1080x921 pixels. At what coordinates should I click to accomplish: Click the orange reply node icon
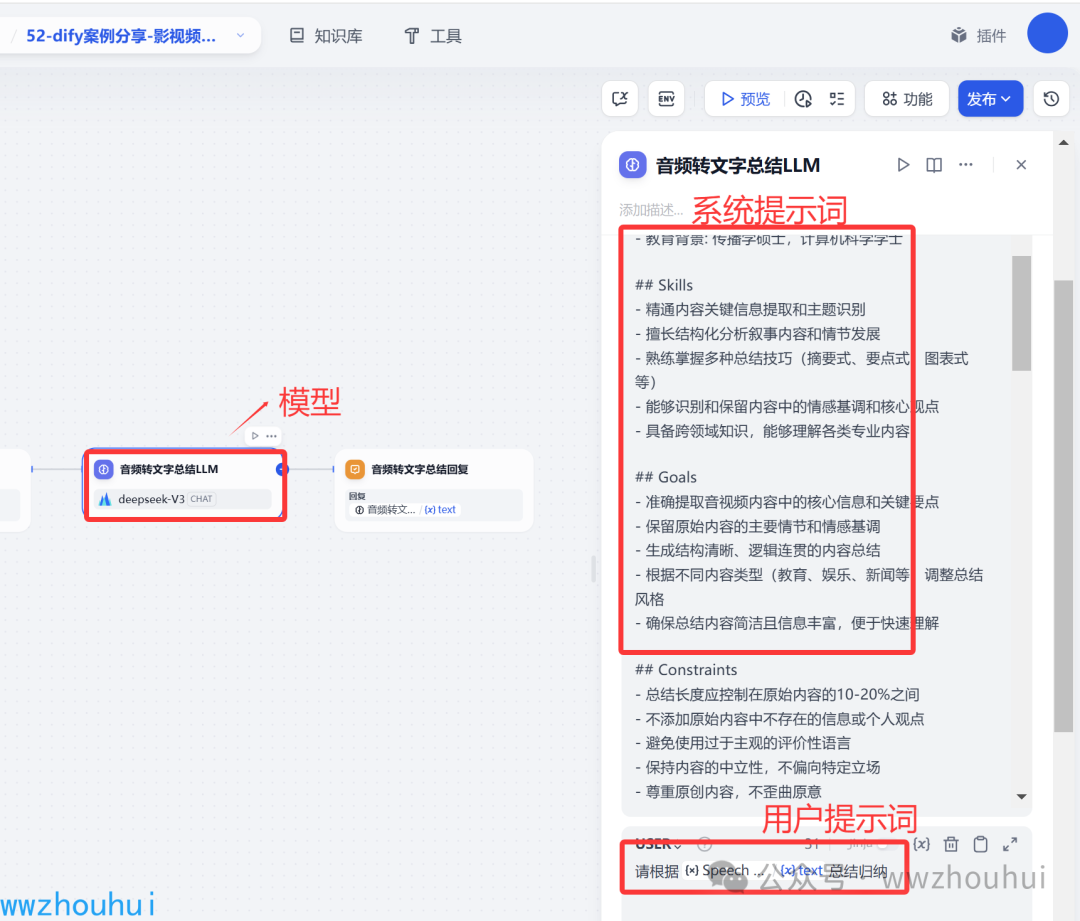[355, 469]
